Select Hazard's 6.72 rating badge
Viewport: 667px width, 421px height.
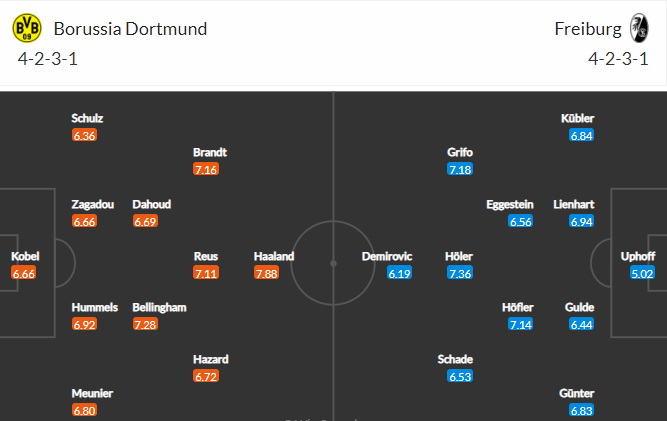pyautogui.click(x=206, y=376)
